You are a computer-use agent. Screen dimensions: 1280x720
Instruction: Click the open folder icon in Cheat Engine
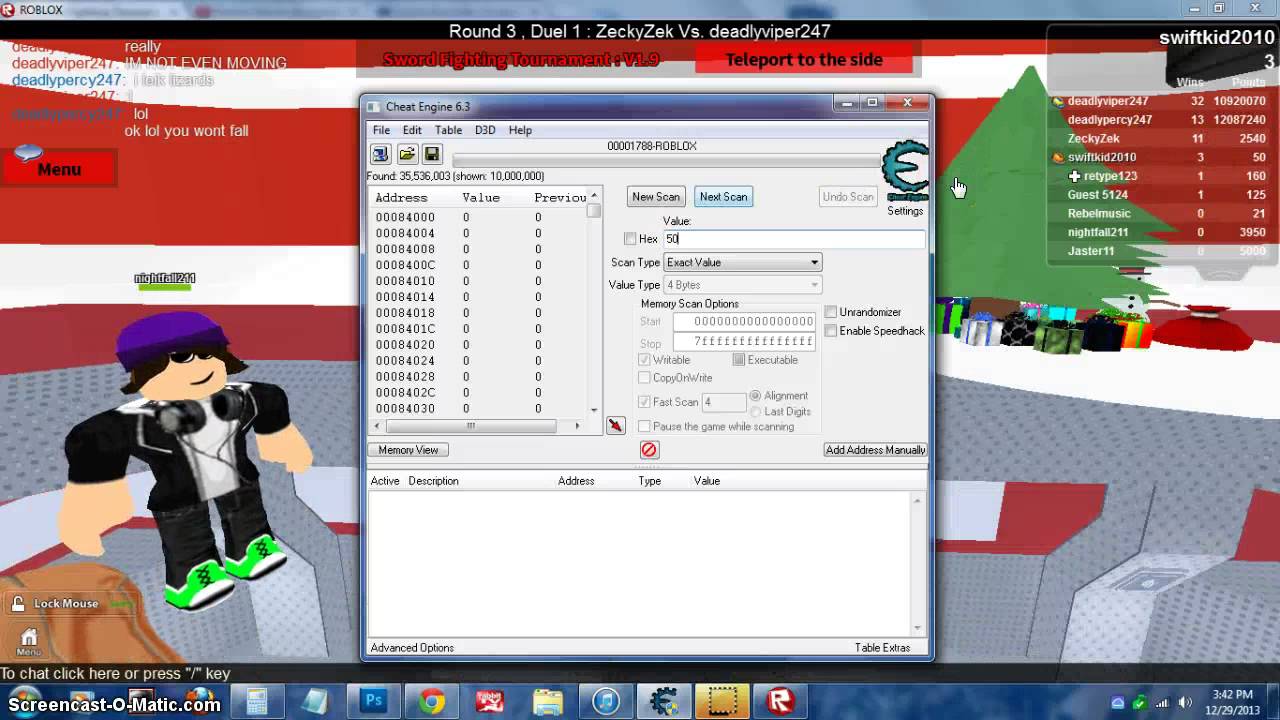pos(406,154)
